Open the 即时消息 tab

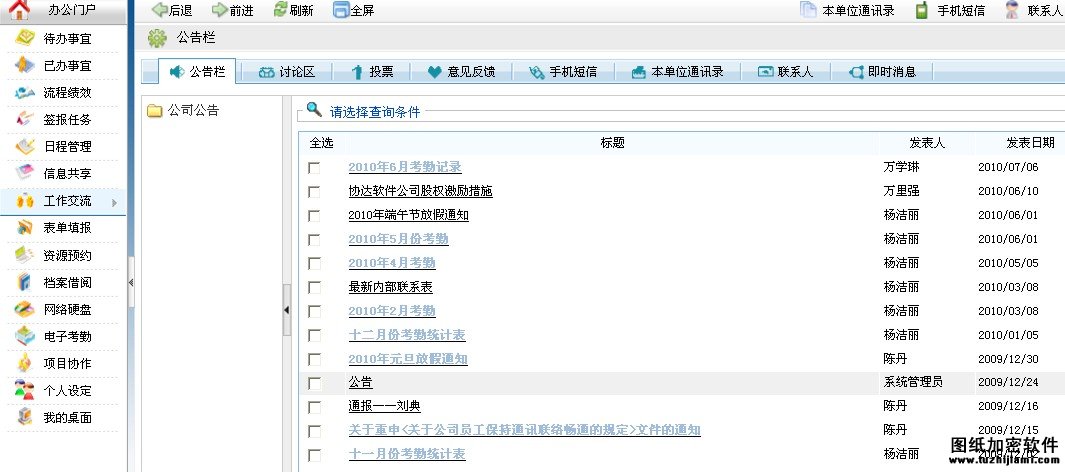coord(883,71)
